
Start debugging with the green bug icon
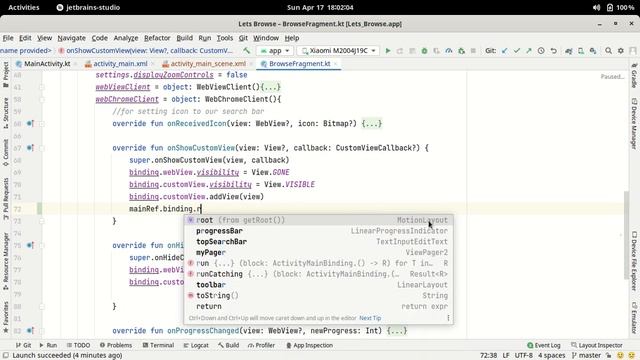[424, 51]
